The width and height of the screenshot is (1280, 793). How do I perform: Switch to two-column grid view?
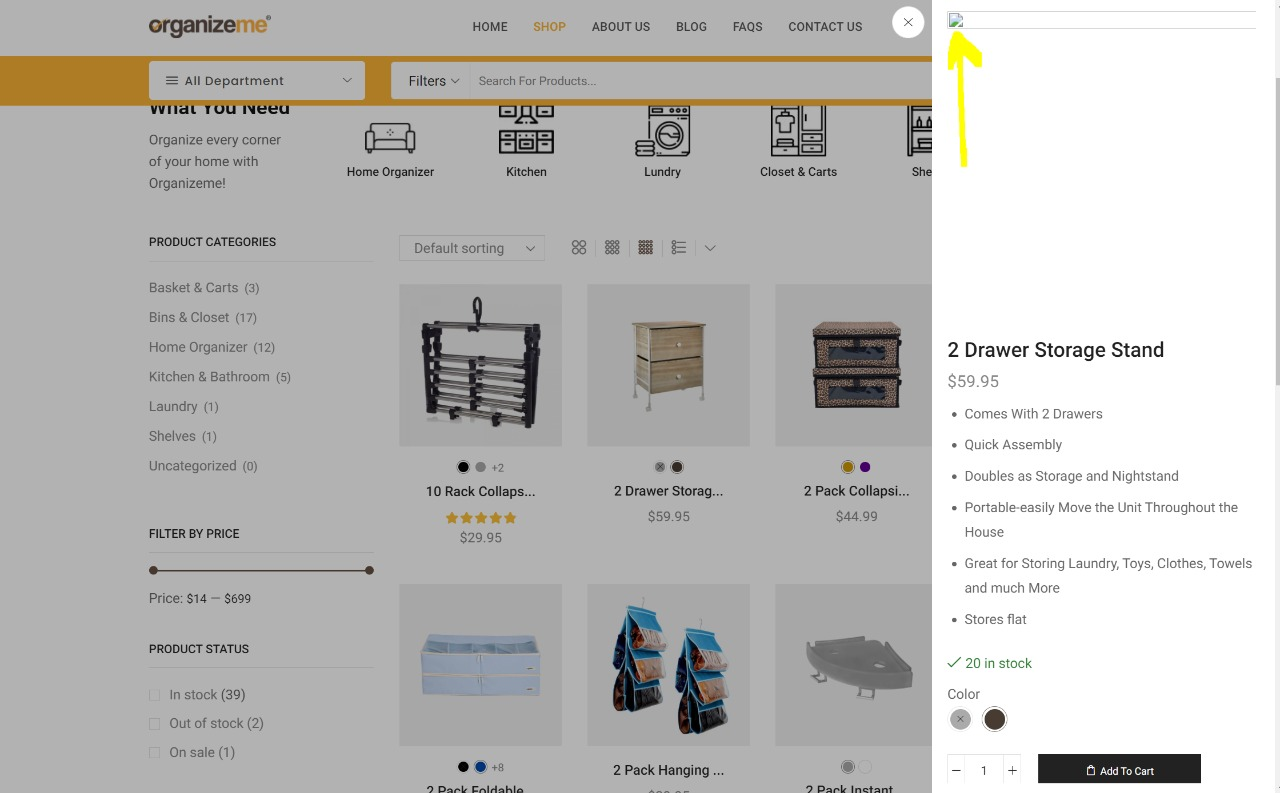click(x=579, y=248)
